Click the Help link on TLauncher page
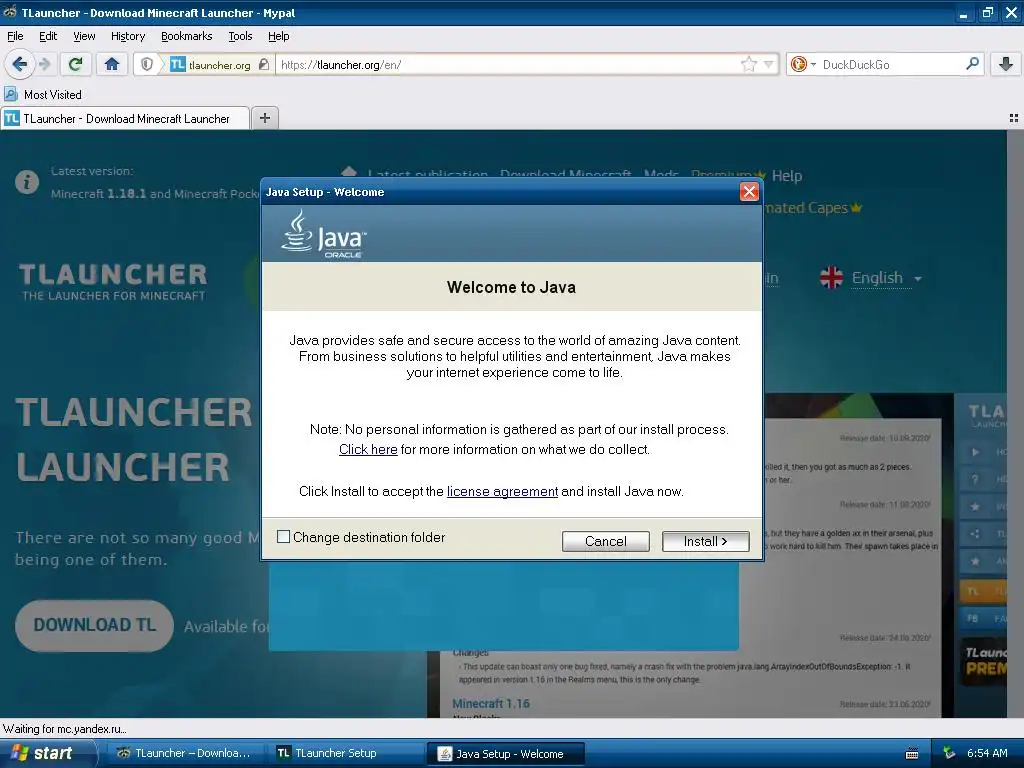 tap(786, 176)
